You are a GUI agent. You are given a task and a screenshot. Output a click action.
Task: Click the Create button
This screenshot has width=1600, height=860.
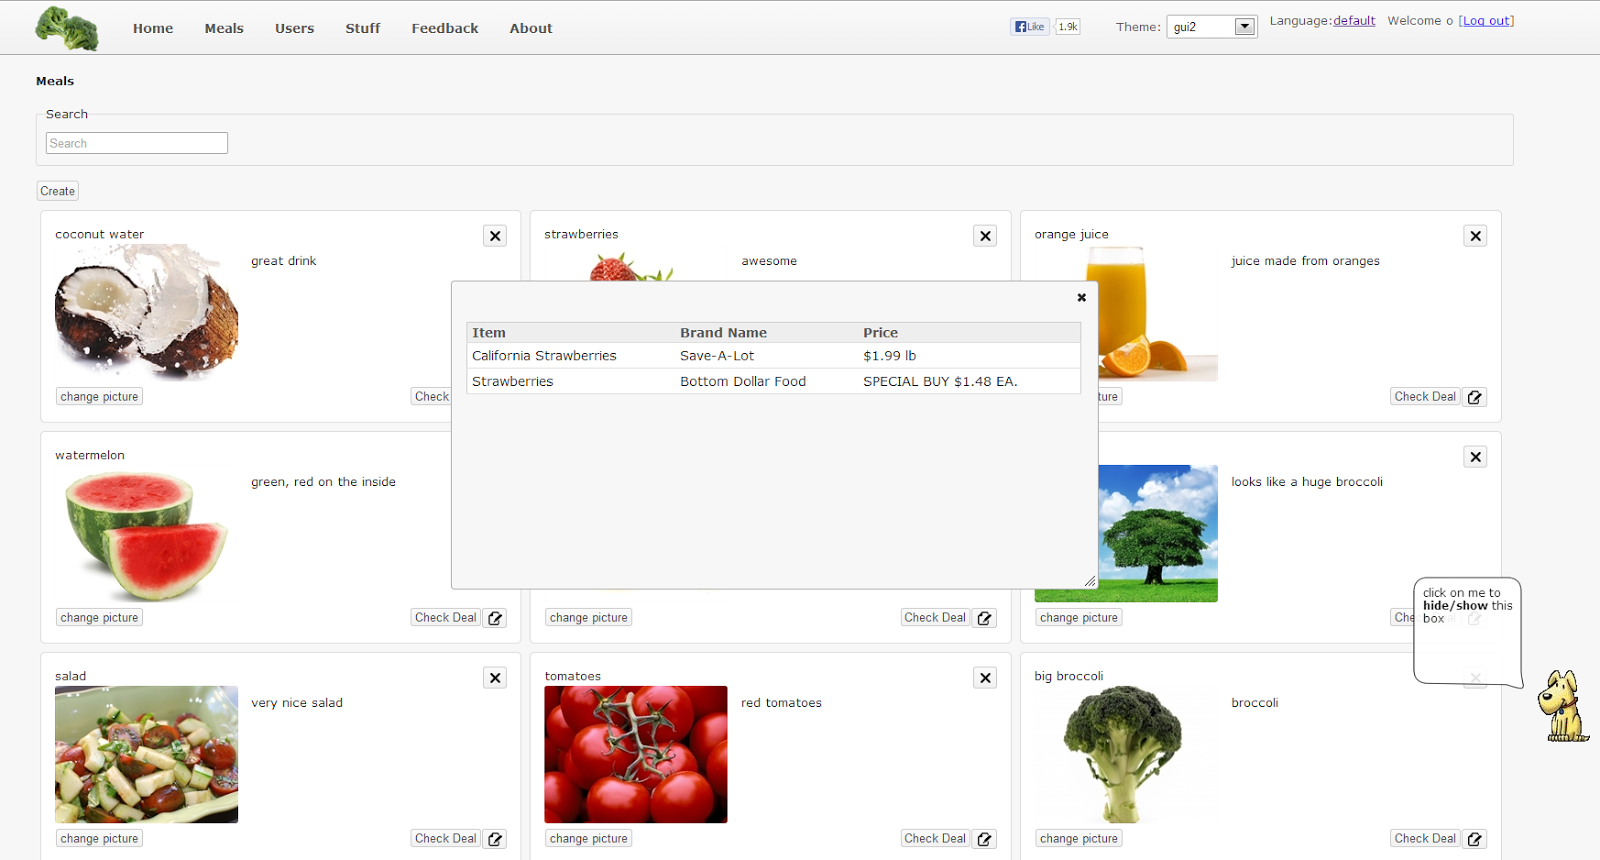pos(58,191)
